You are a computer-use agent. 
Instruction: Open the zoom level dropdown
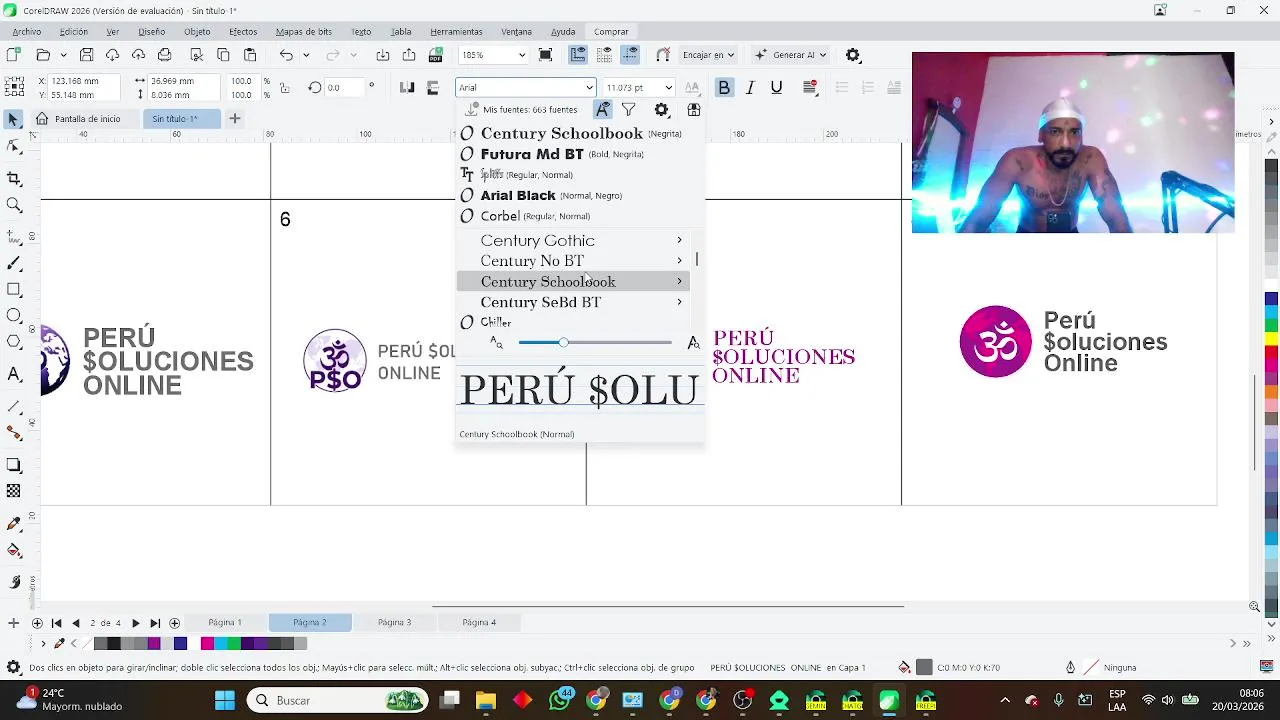tap(521, 55)
